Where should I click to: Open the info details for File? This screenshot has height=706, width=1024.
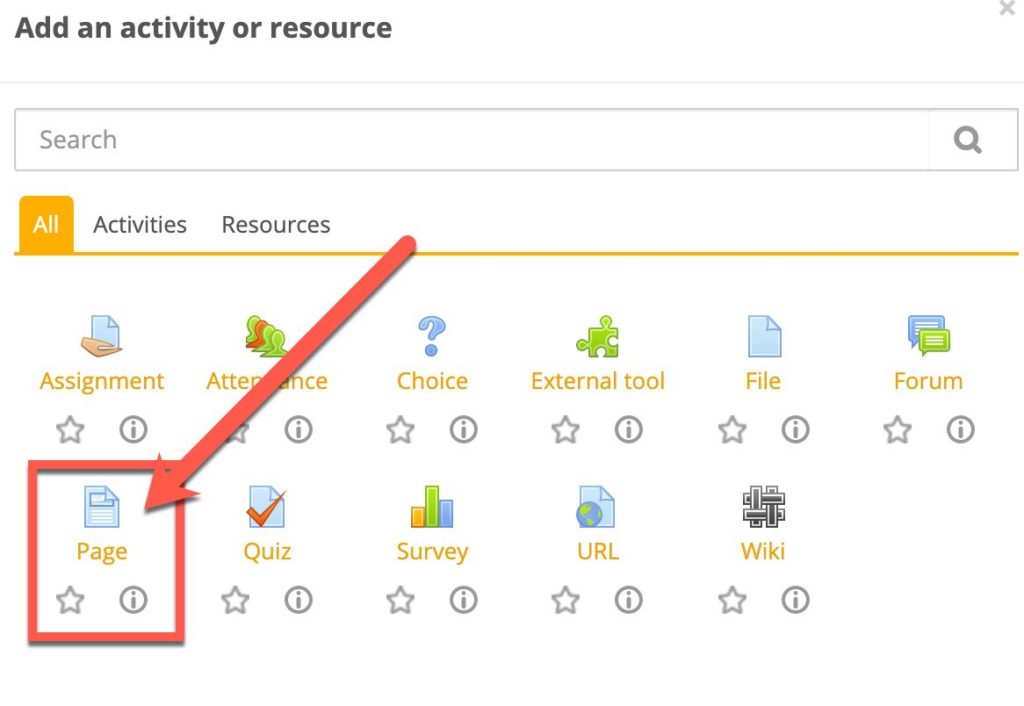click(795, 430)
